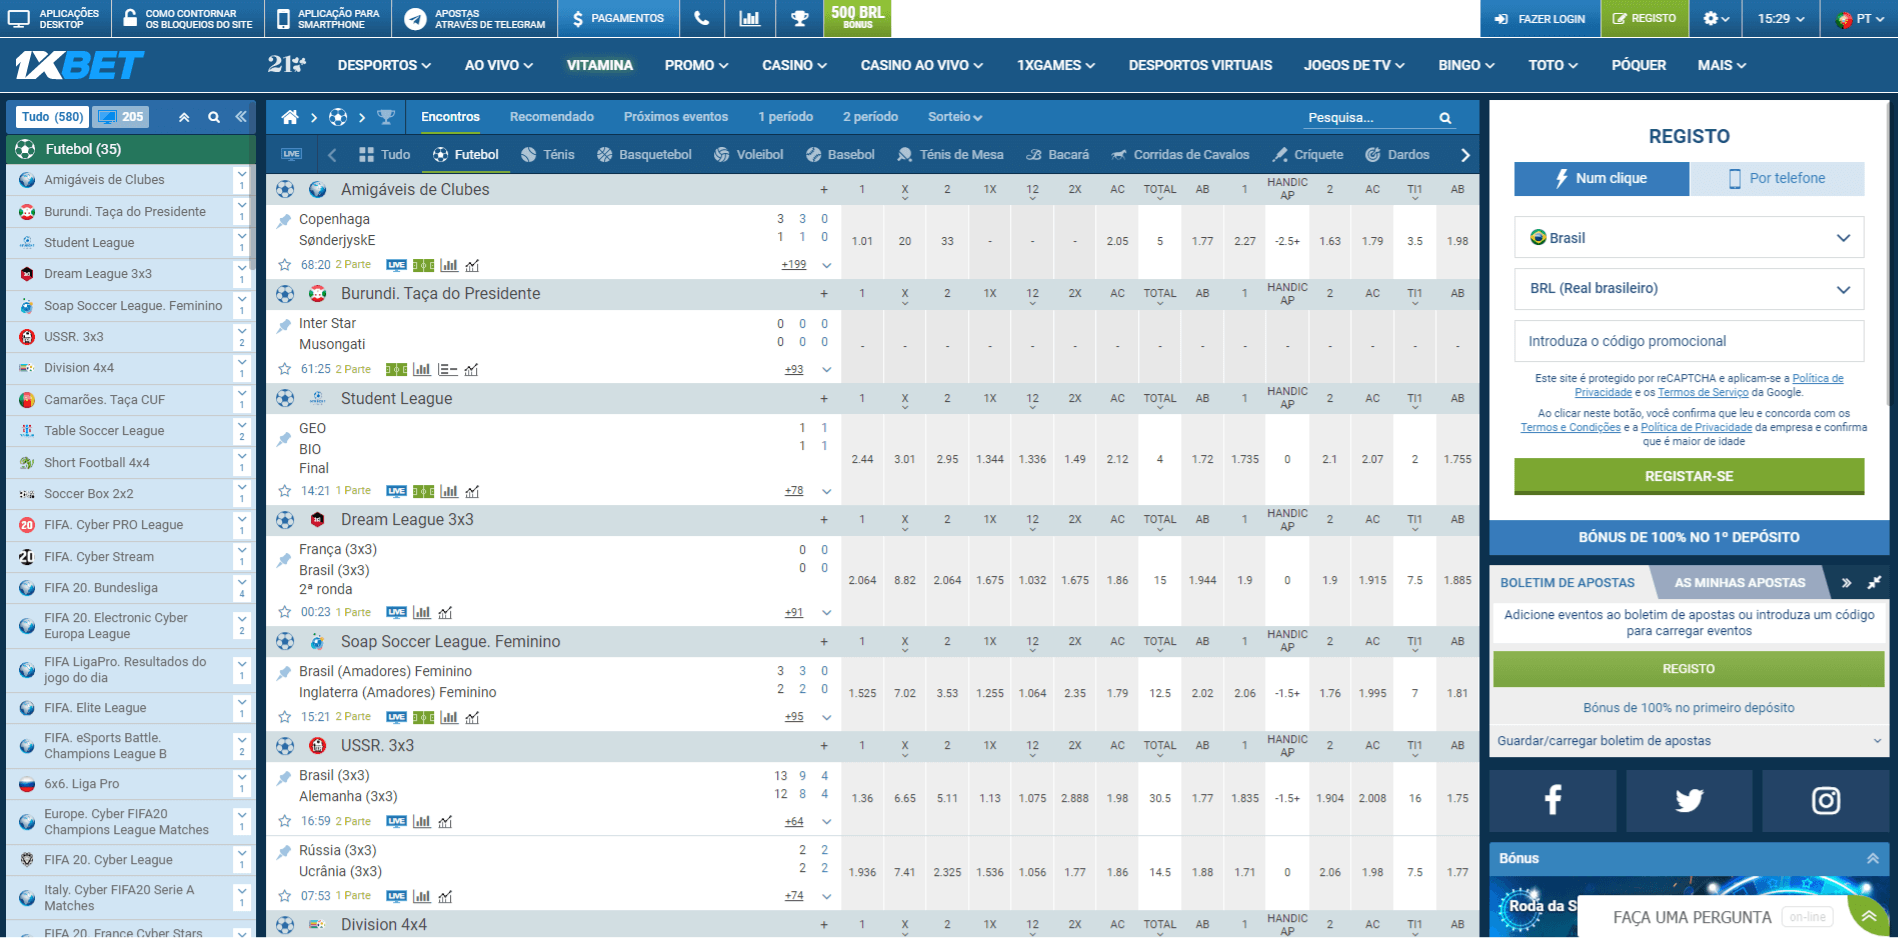Open the Facebook social page
This screenshot has width=1898, height=942.
(1552, 800)
